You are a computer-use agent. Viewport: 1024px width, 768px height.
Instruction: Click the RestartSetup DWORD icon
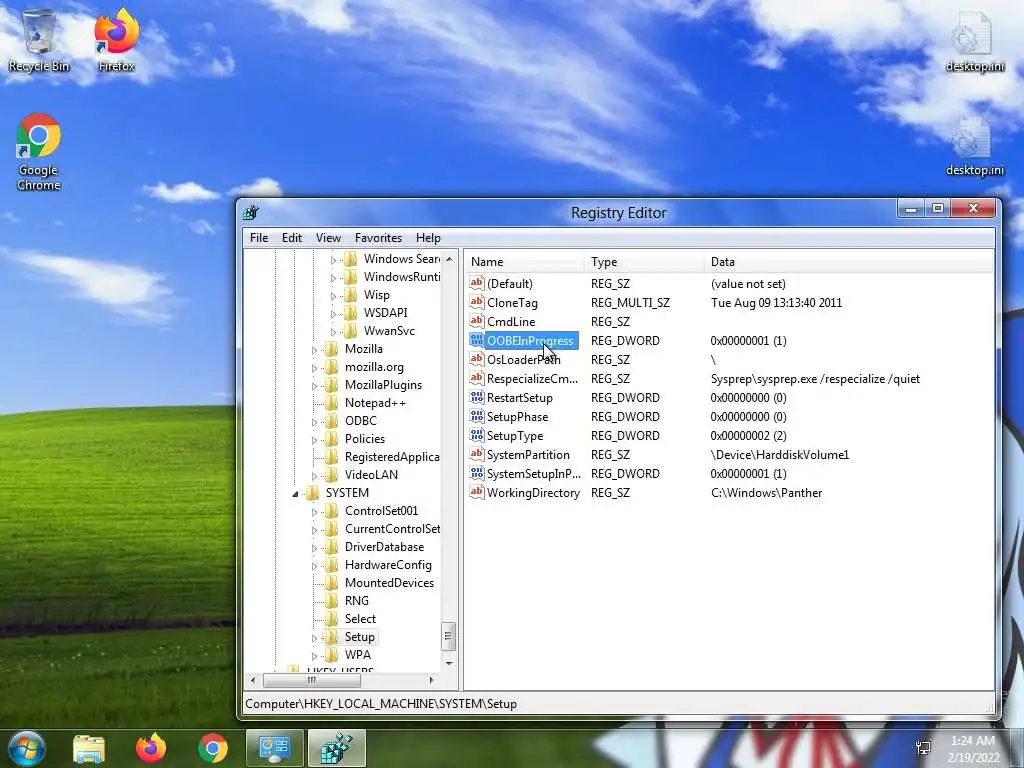477,397
